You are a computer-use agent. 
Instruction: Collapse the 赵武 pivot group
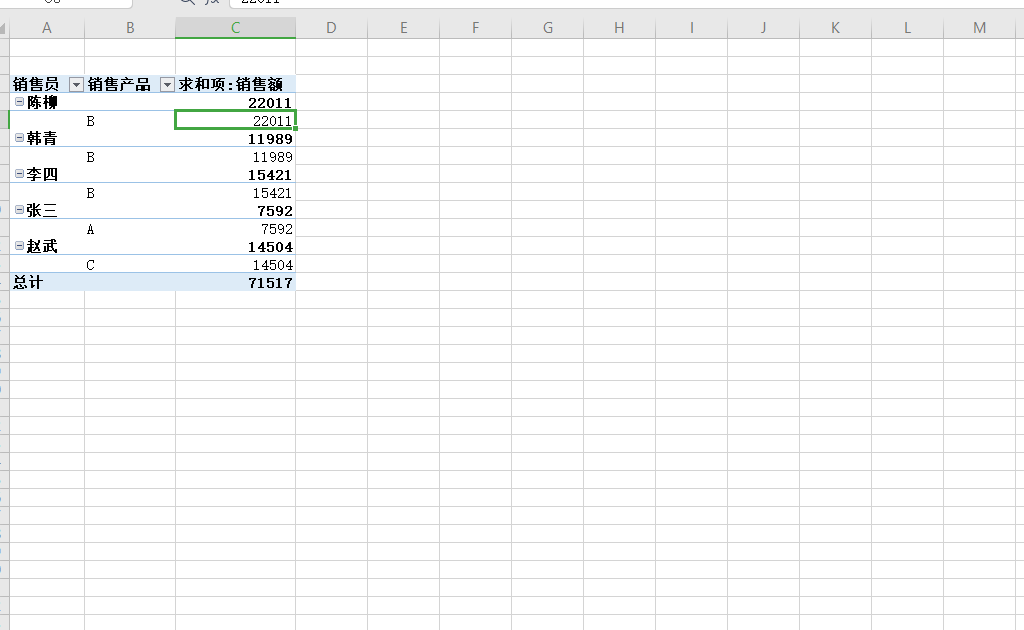tap(19, 246)
